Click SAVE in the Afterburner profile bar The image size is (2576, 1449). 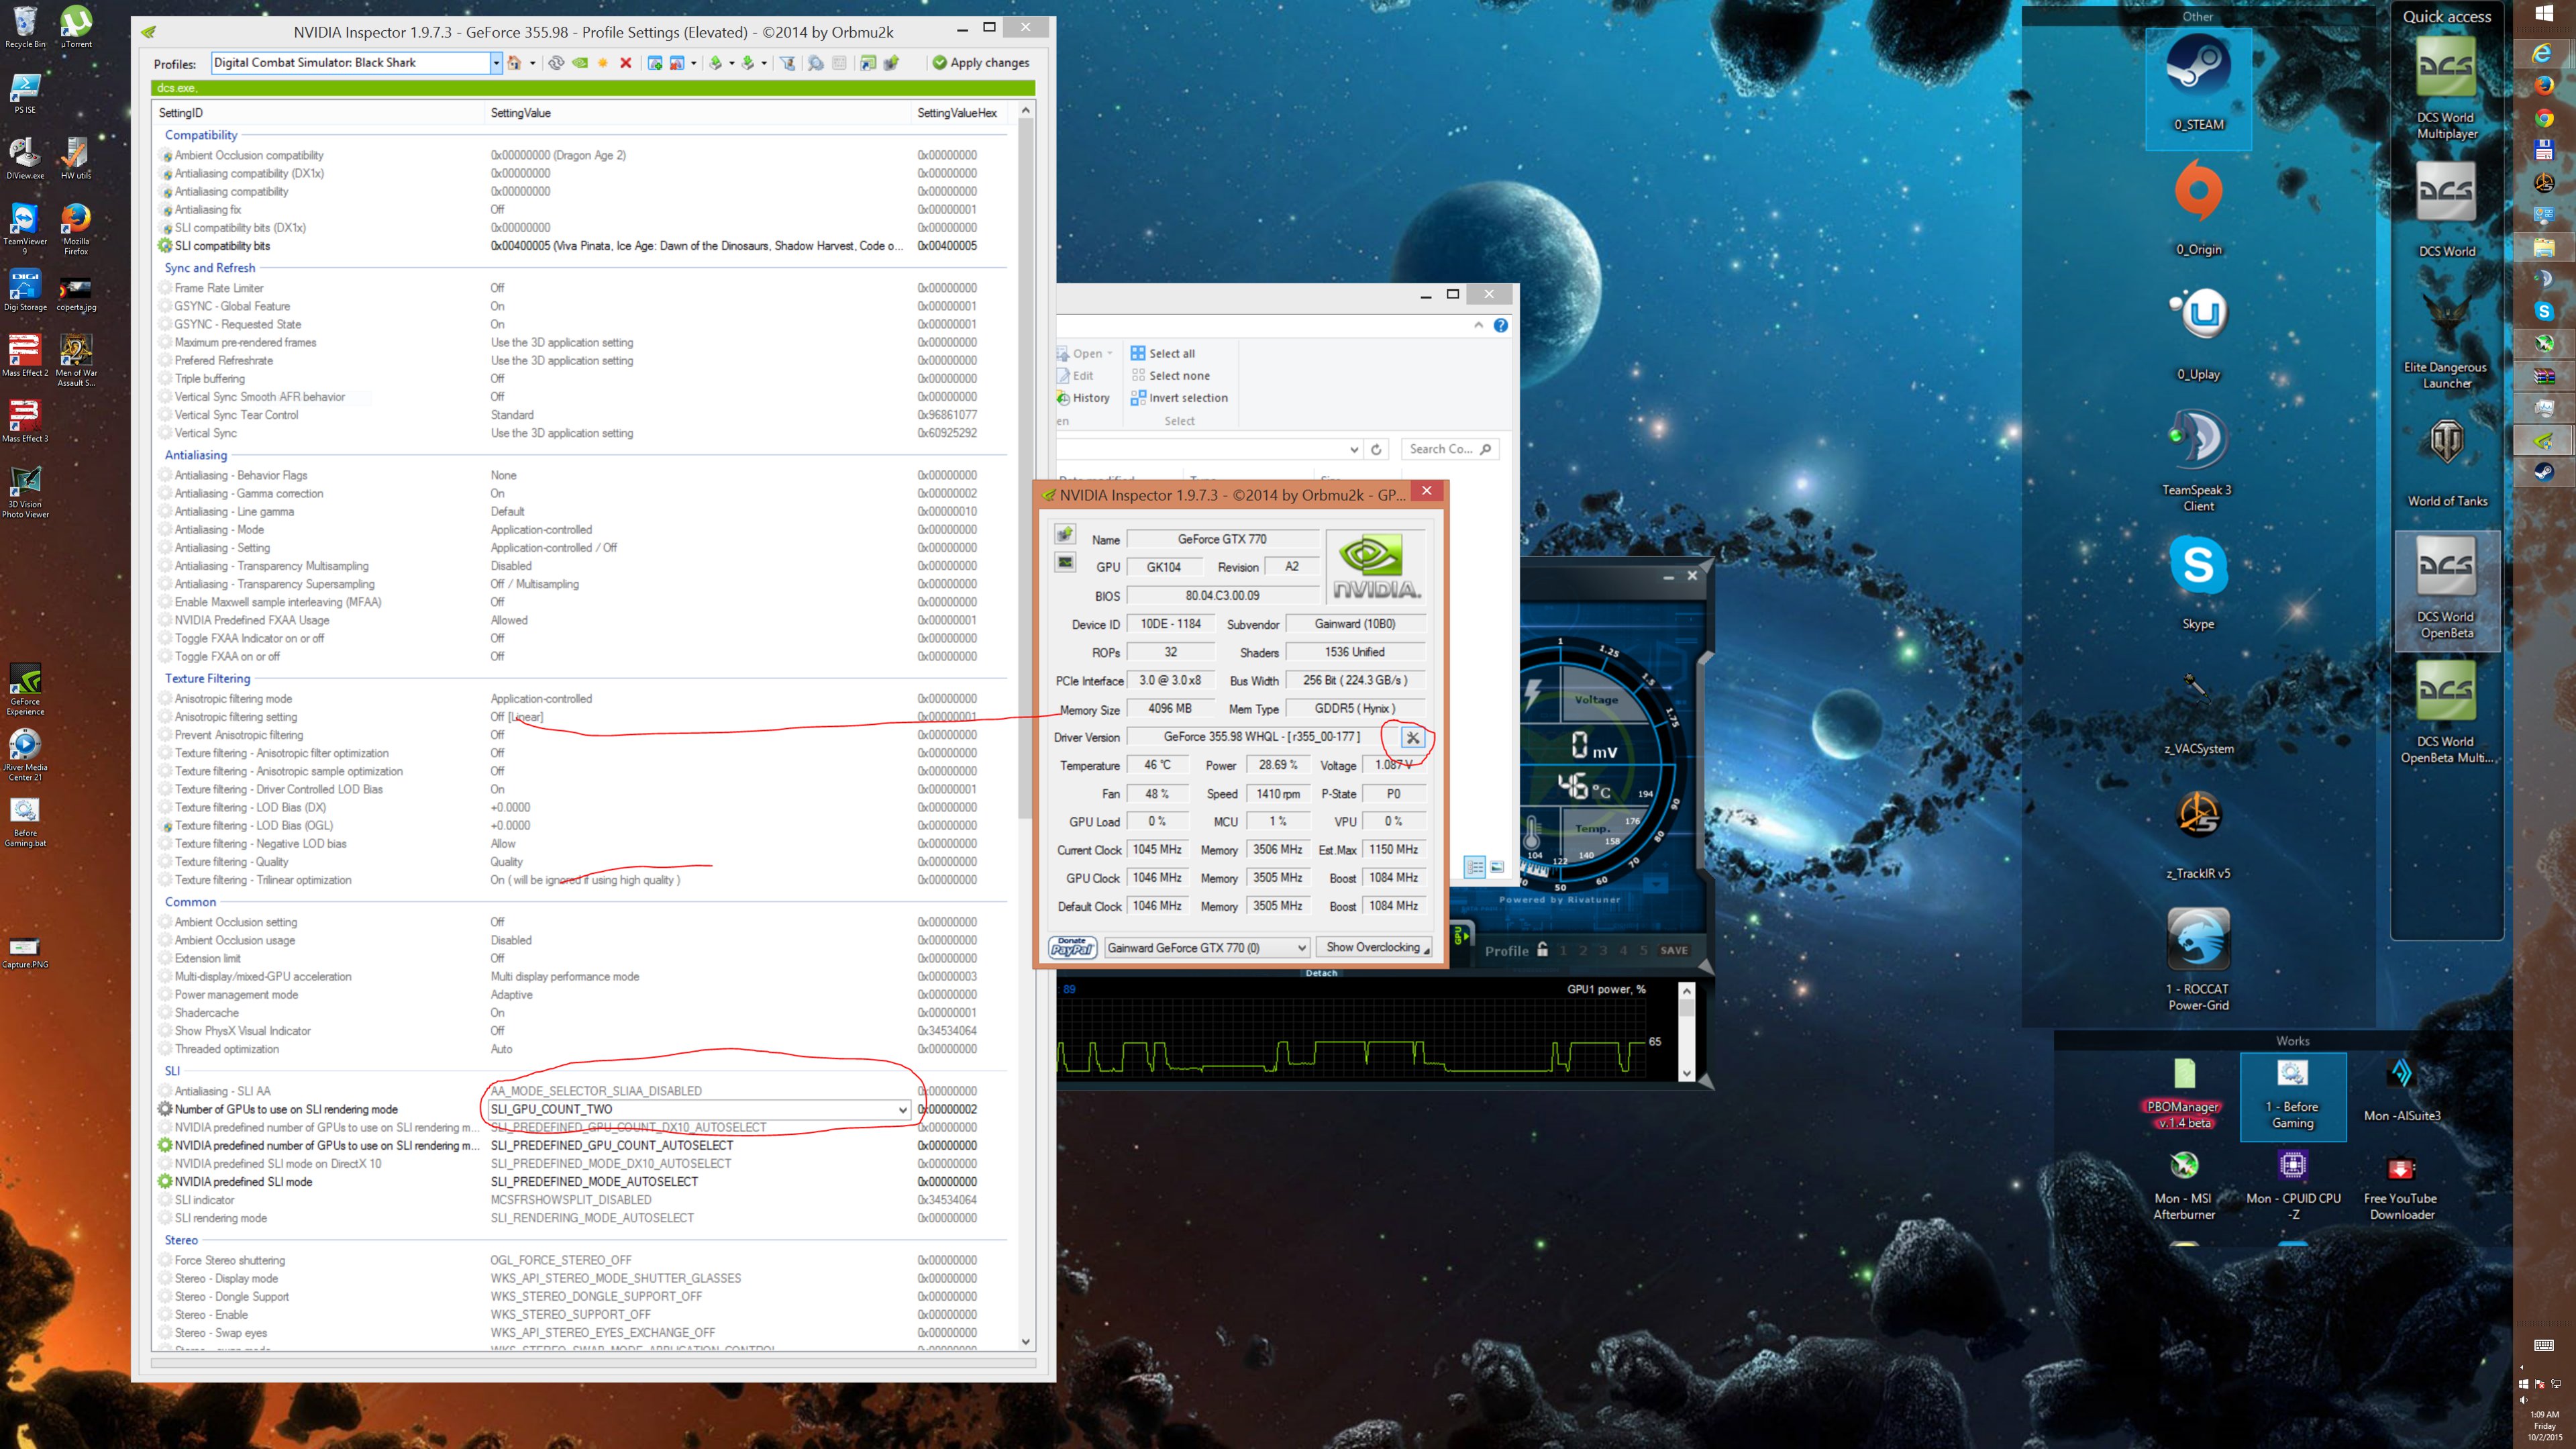[x=1674, y=950]
